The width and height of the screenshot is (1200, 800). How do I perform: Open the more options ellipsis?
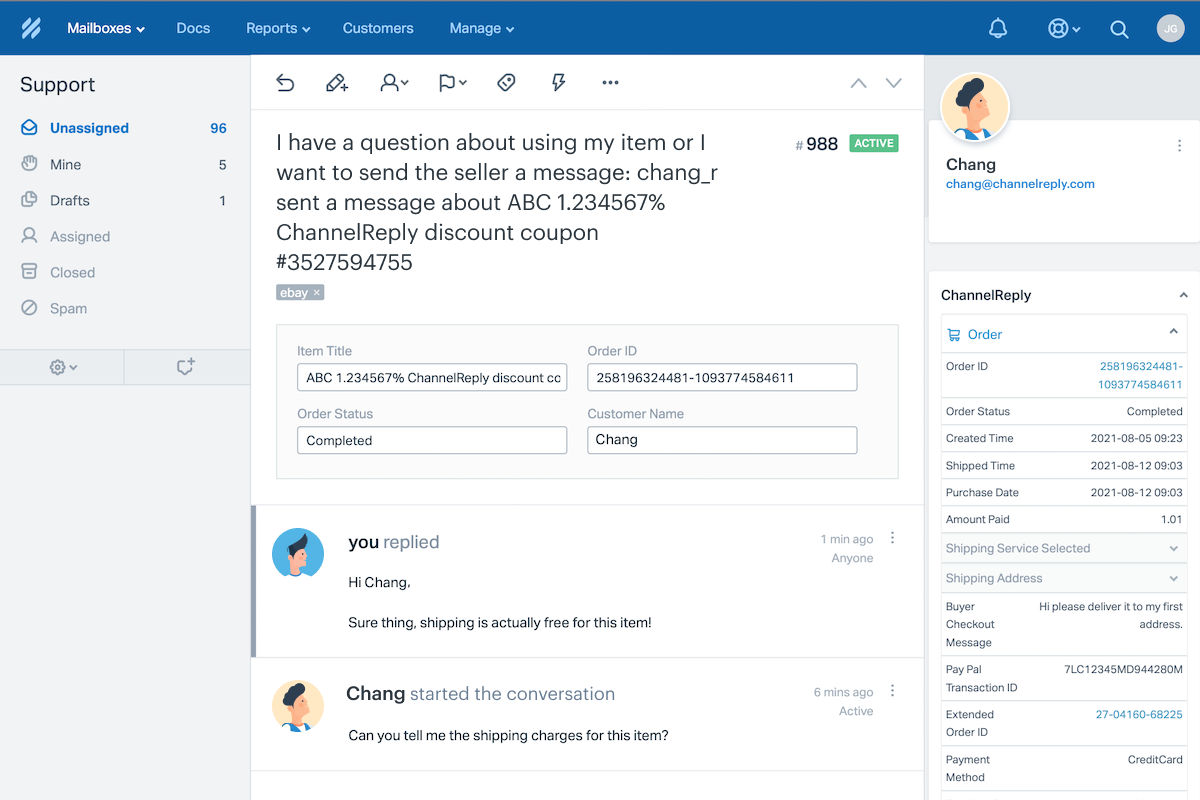[610, 83]
